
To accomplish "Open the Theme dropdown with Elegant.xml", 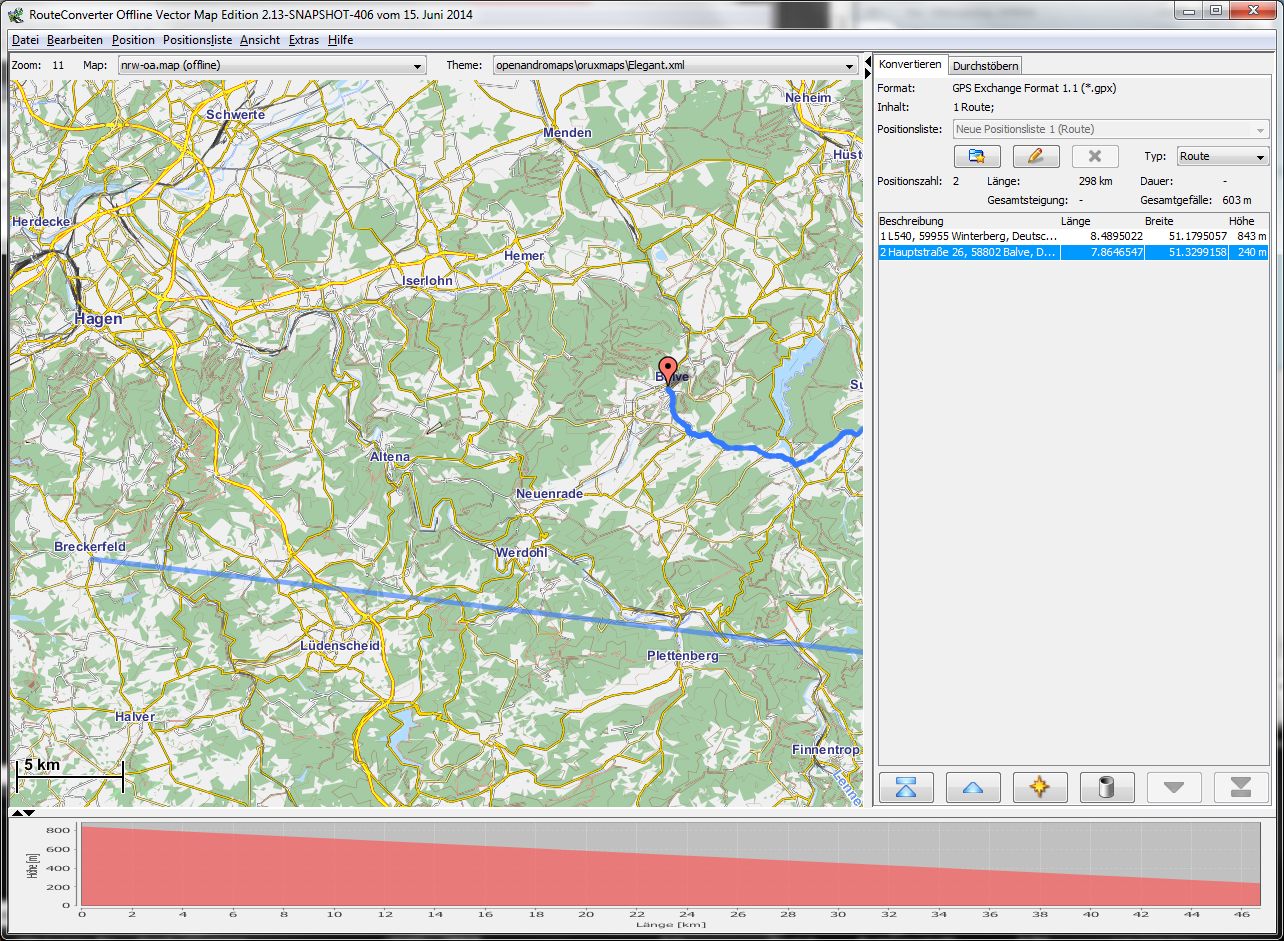I will click(x=673, y=65).
